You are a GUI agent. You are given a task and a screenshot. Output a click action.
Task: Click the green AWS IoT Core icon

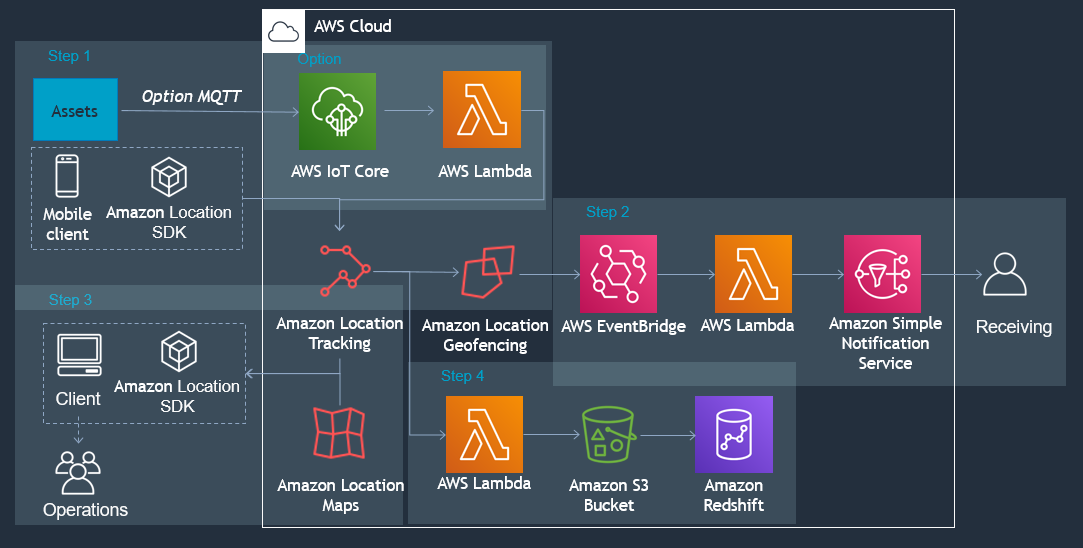click(337, 111)
